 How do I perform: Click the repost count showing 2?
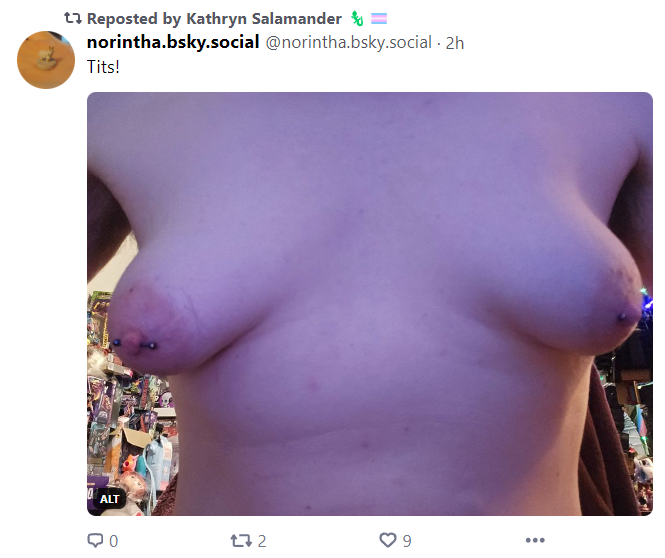click(262, 541)
